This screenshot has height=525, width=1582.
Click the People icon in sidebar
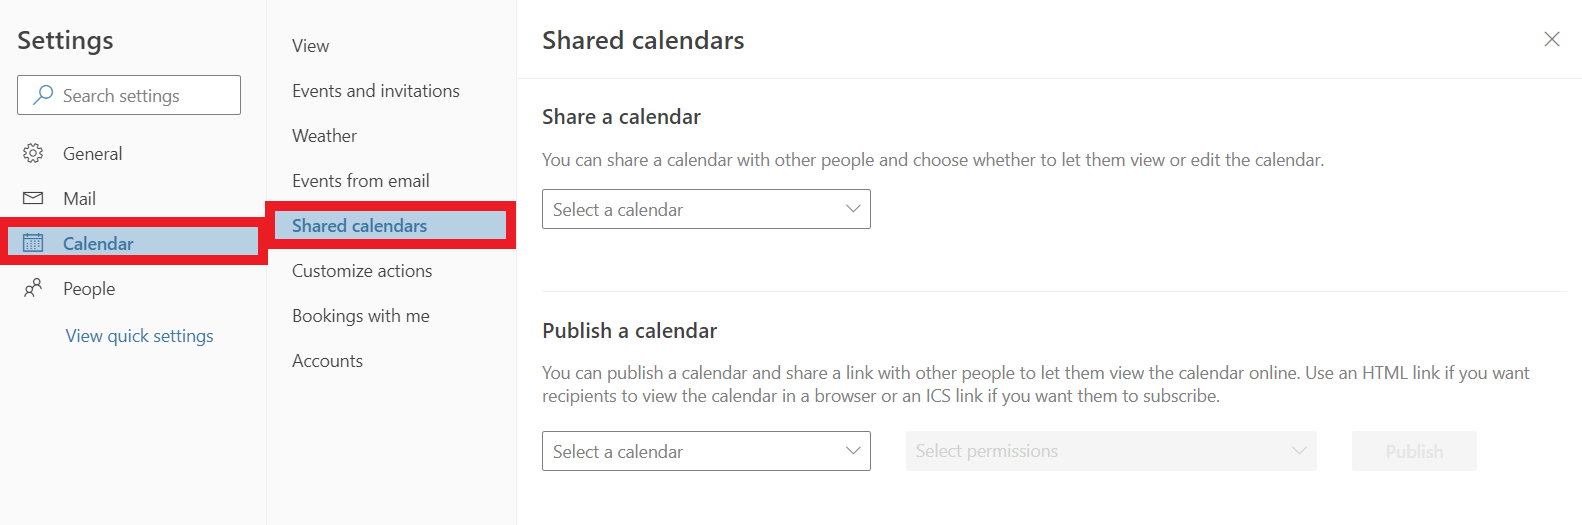pos(33,288)
